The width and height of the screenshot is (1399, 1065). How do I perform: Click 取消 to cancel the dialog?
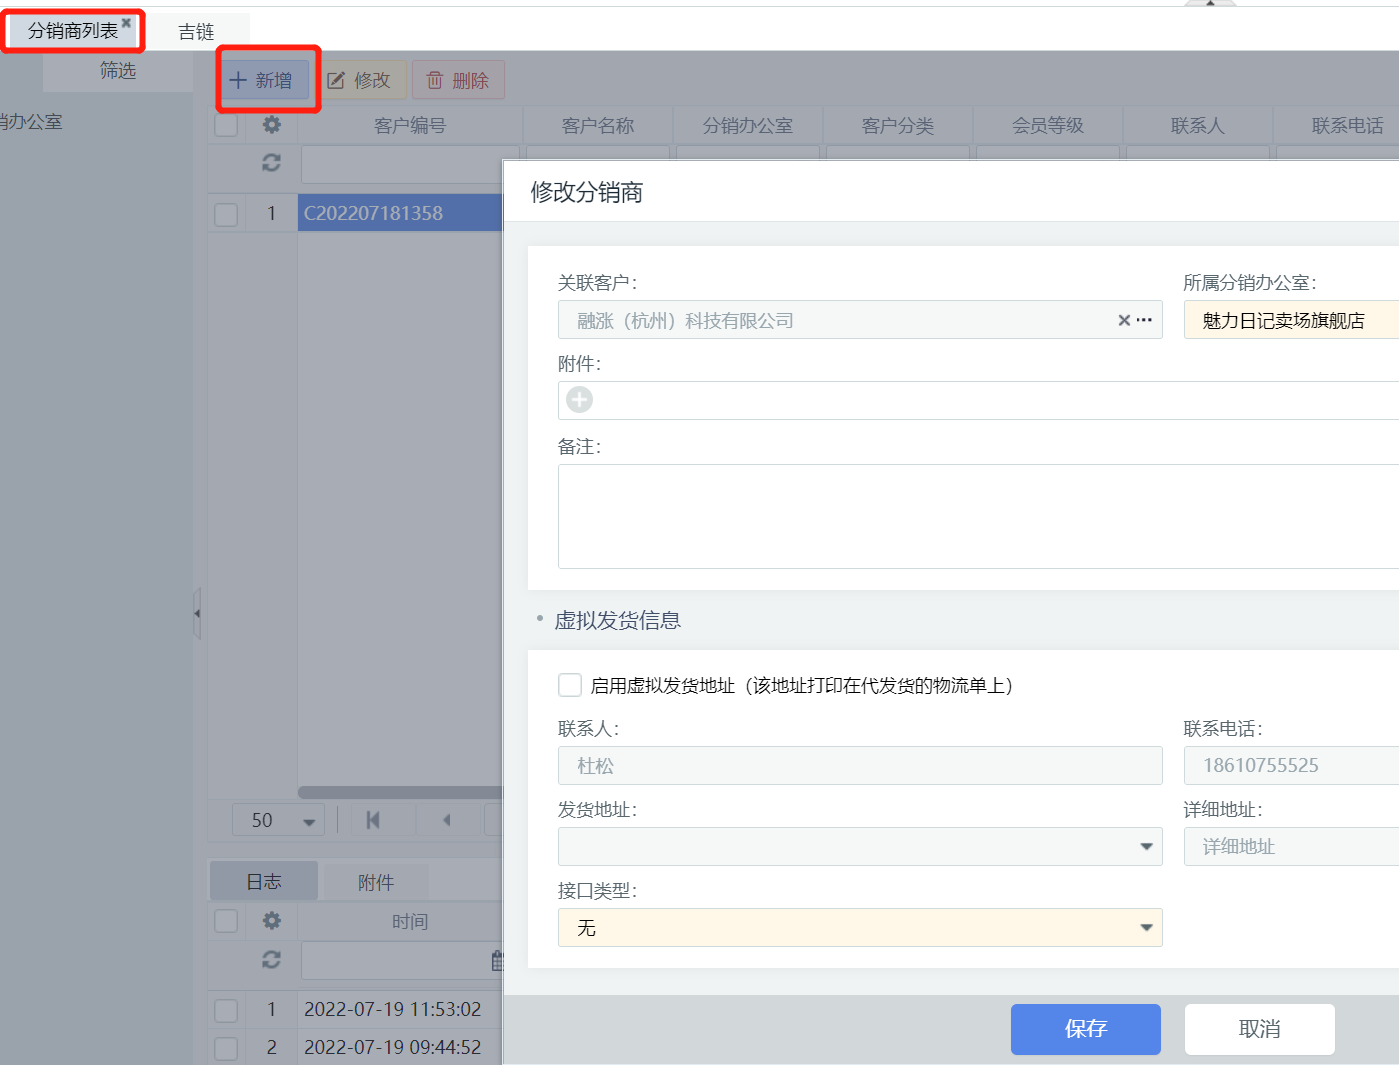[x=1260, y=1029]
